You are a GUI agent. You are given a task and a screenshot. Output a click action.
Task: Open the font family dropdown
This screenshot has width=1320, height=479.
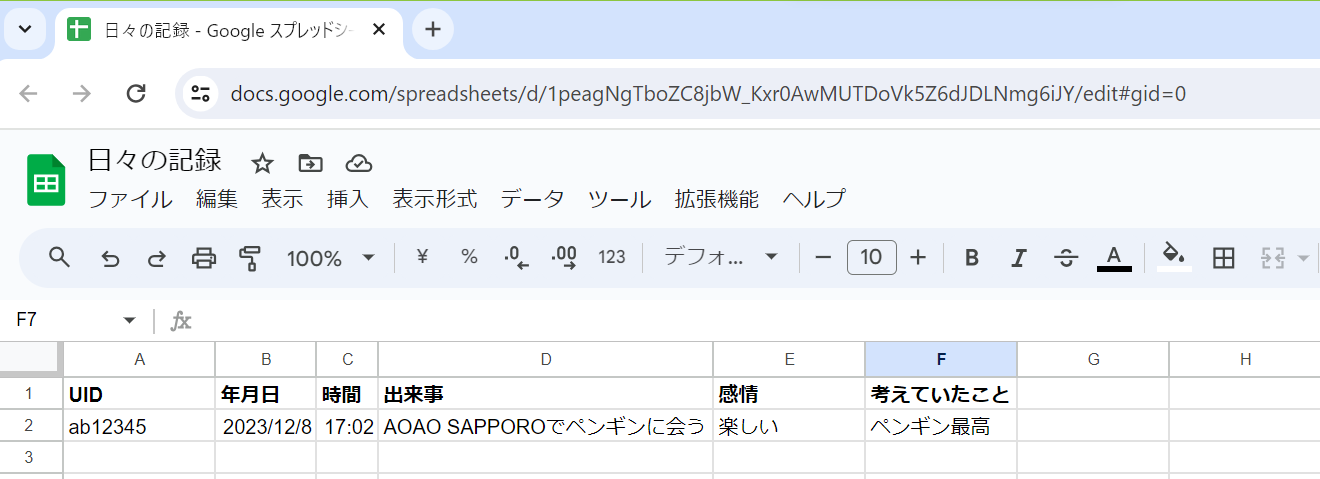pos(721,257)
